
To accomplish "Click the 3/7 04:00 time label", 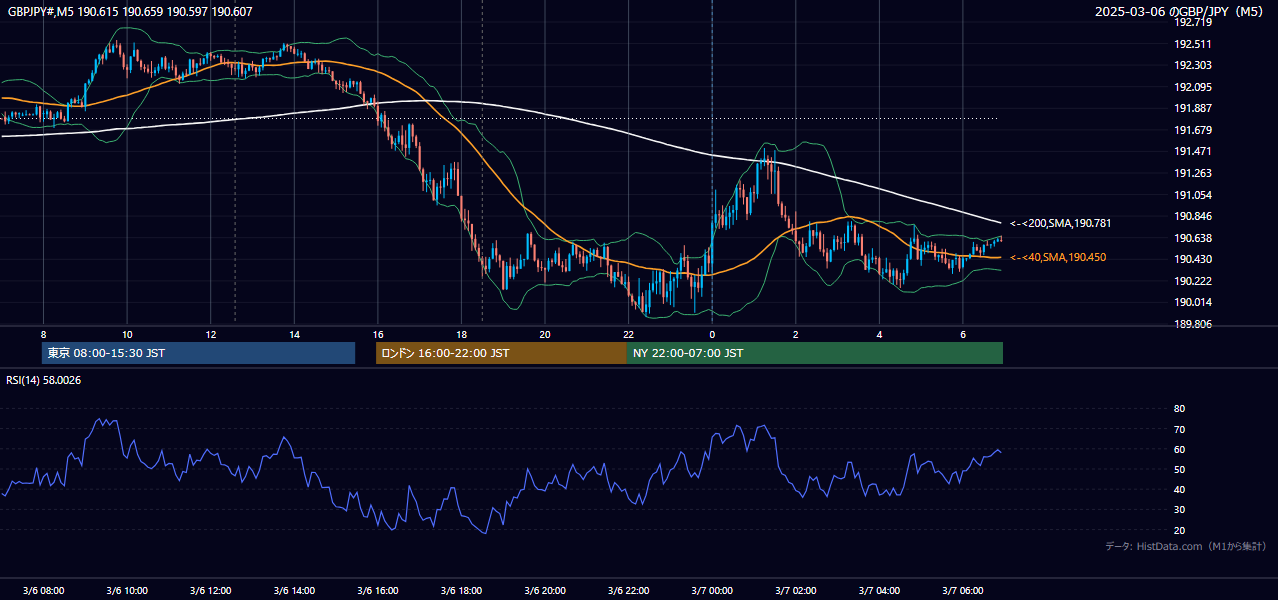I will (x=879, y=590).
